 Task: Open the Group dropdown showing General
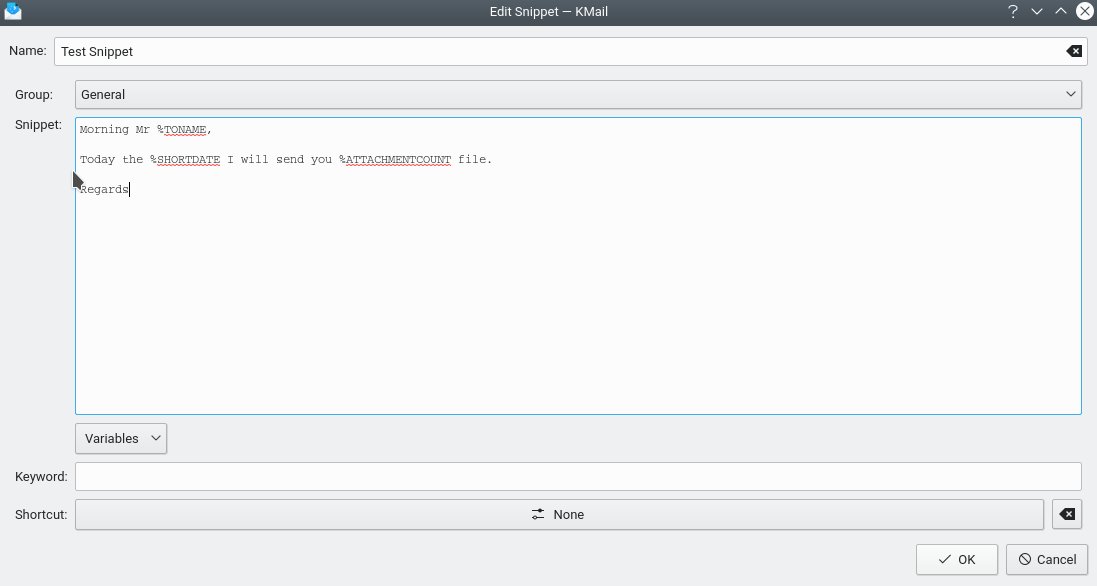(578, 94)
